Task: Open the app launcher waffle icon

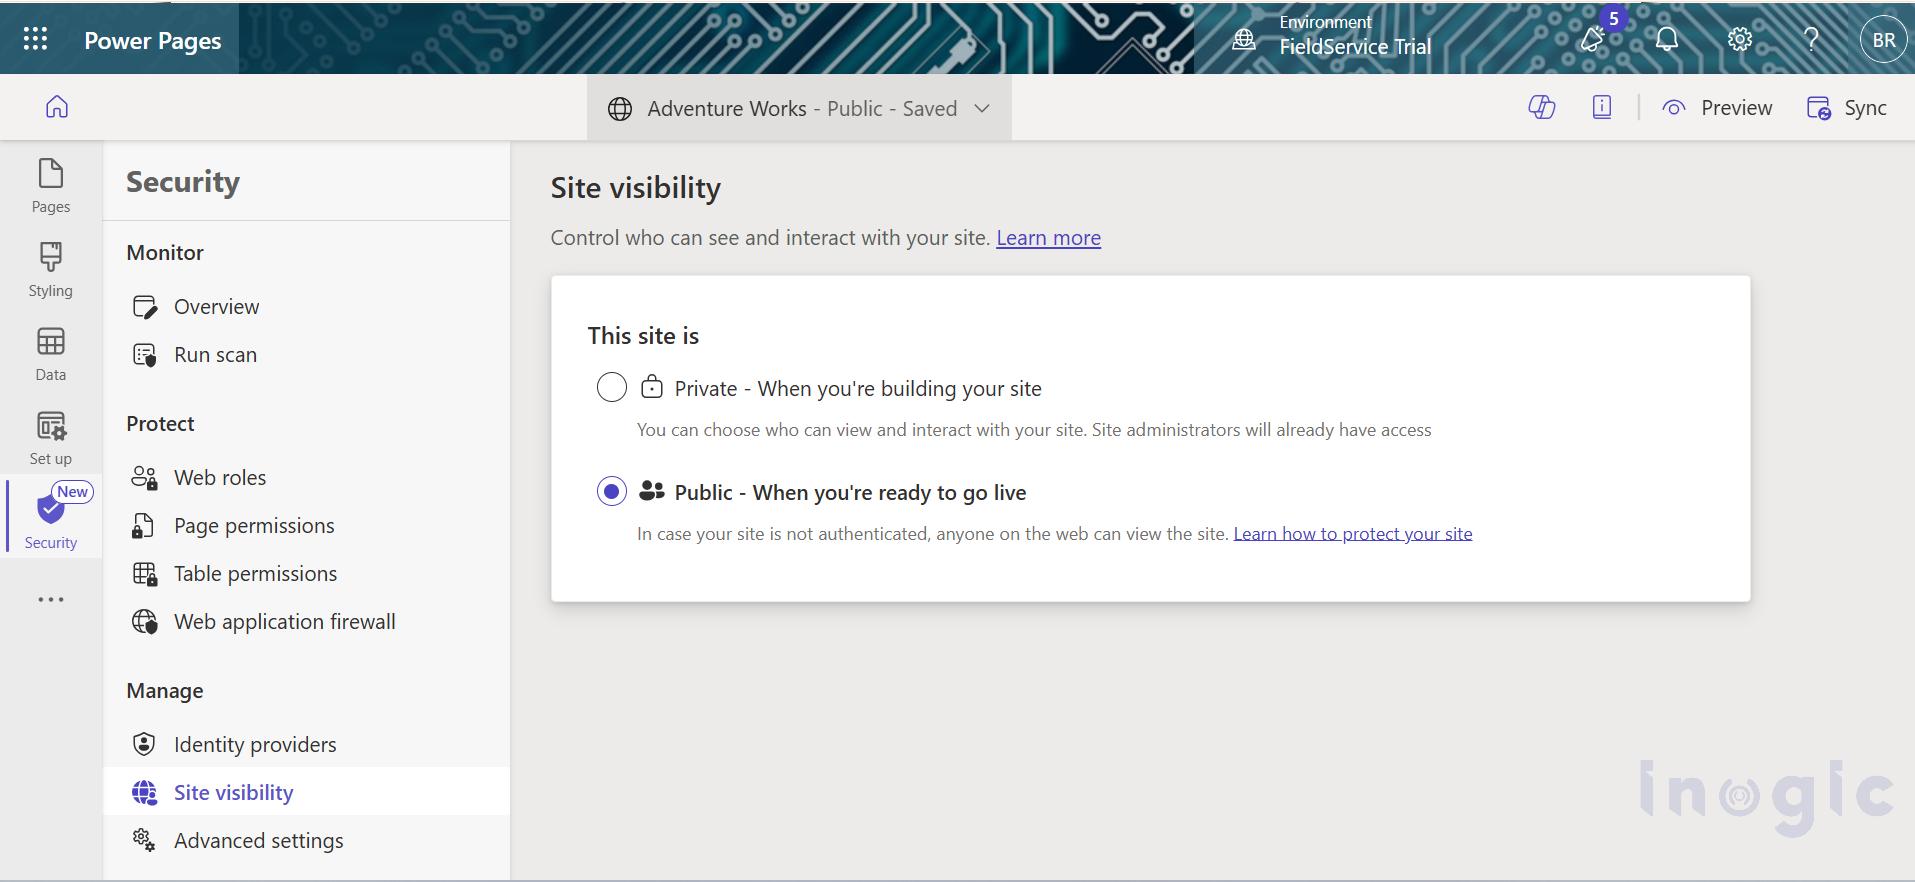Action: 35,39
